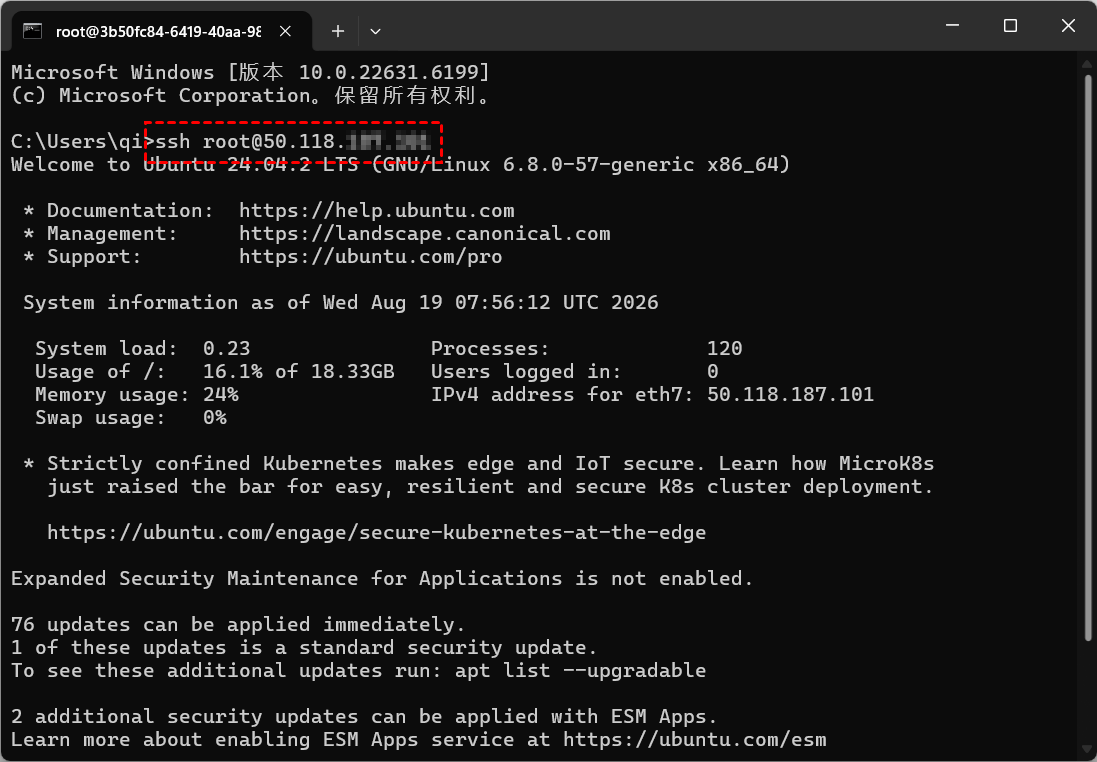Click the processes count 120
The image size is (1097, 762).
click(724, 348)
